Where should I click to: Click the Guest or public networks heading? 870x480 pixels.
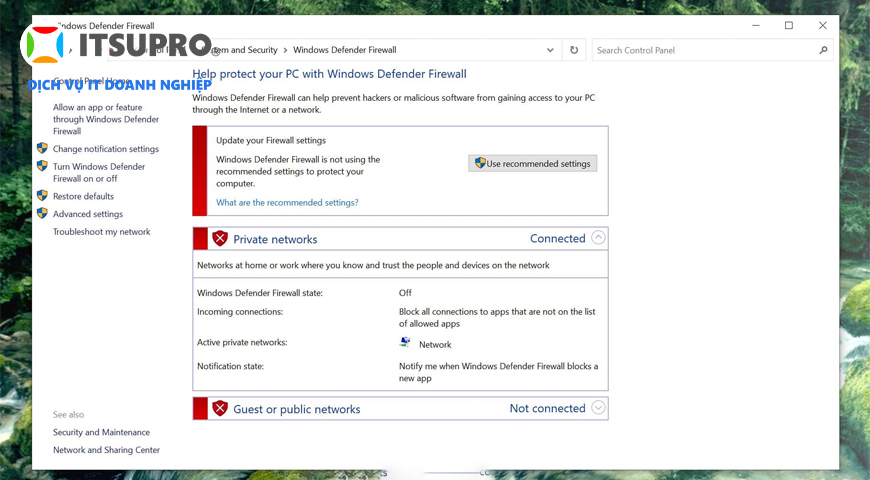297,409
